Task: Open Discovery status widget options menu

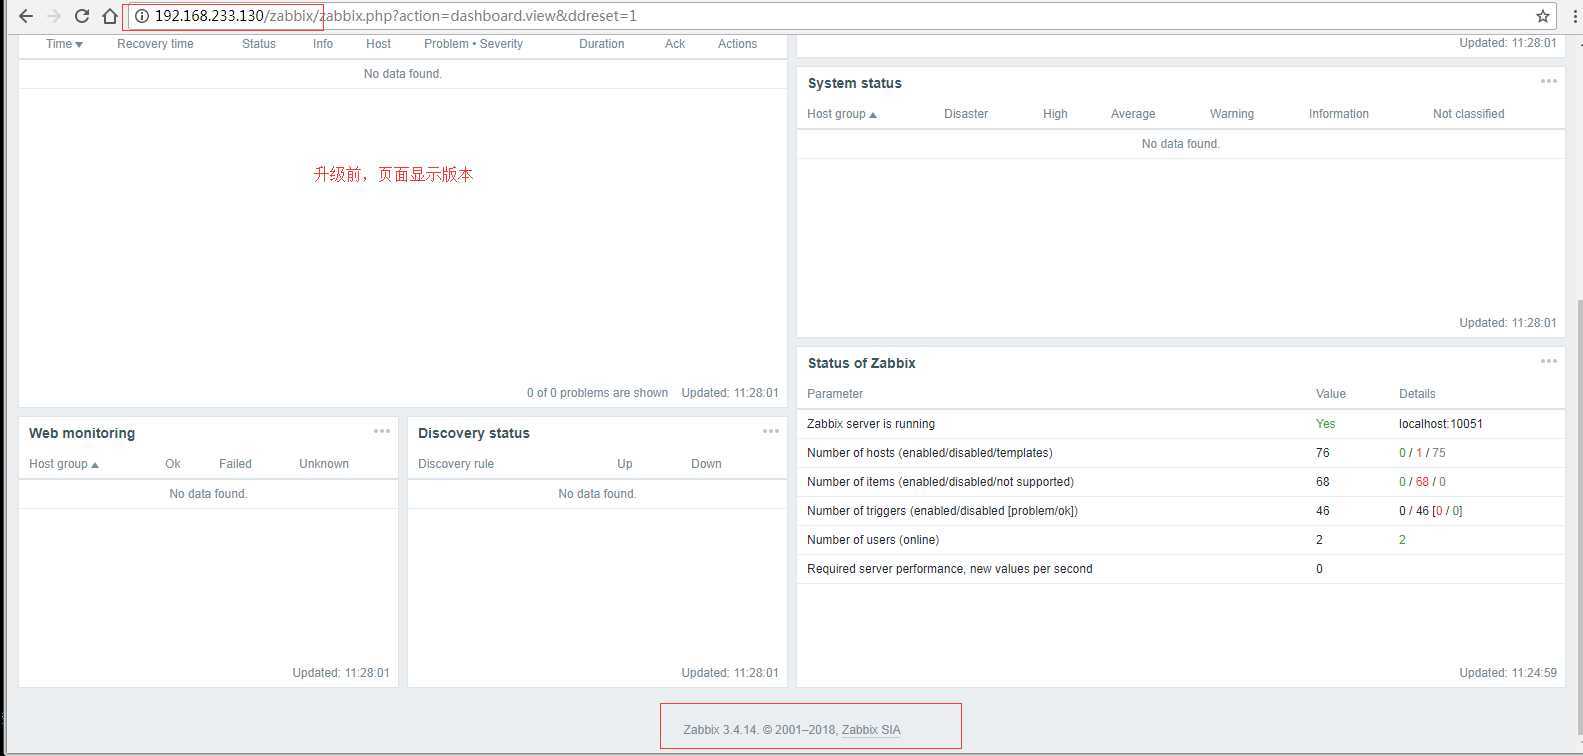Action: click(x=771, y=431)
